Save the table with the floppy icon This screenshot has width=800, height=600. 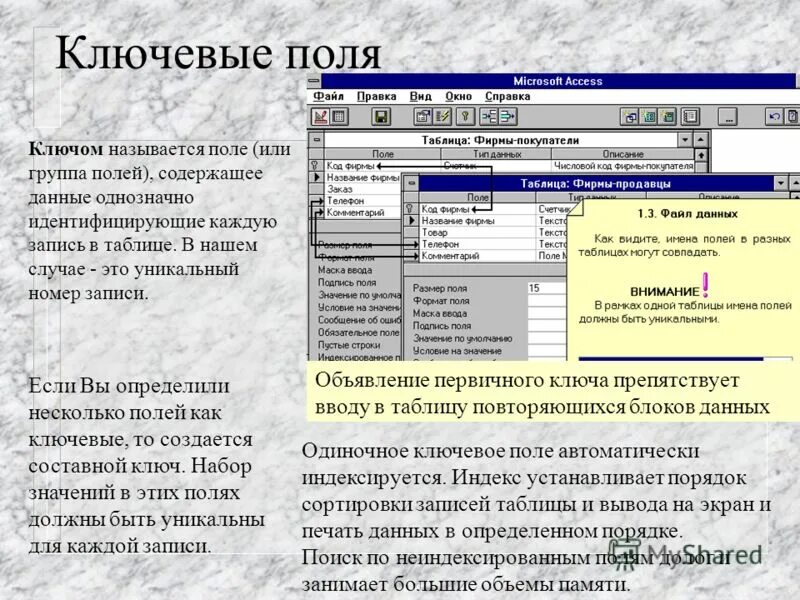[381, 117]
